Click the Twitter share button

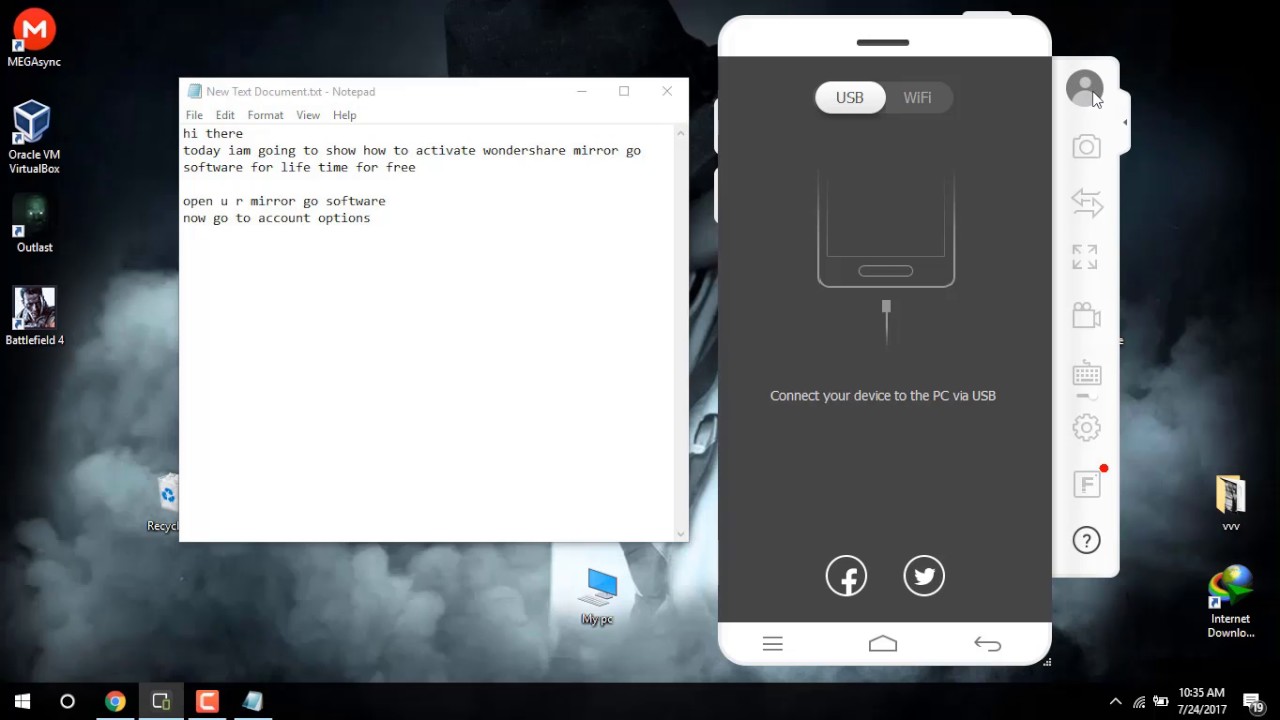pyautogui.click(x=924, y=576)
